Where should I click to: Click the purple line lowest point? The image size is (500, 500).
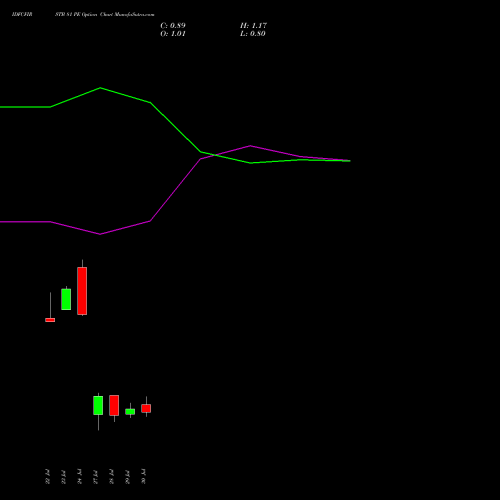(x=100, y=234)
